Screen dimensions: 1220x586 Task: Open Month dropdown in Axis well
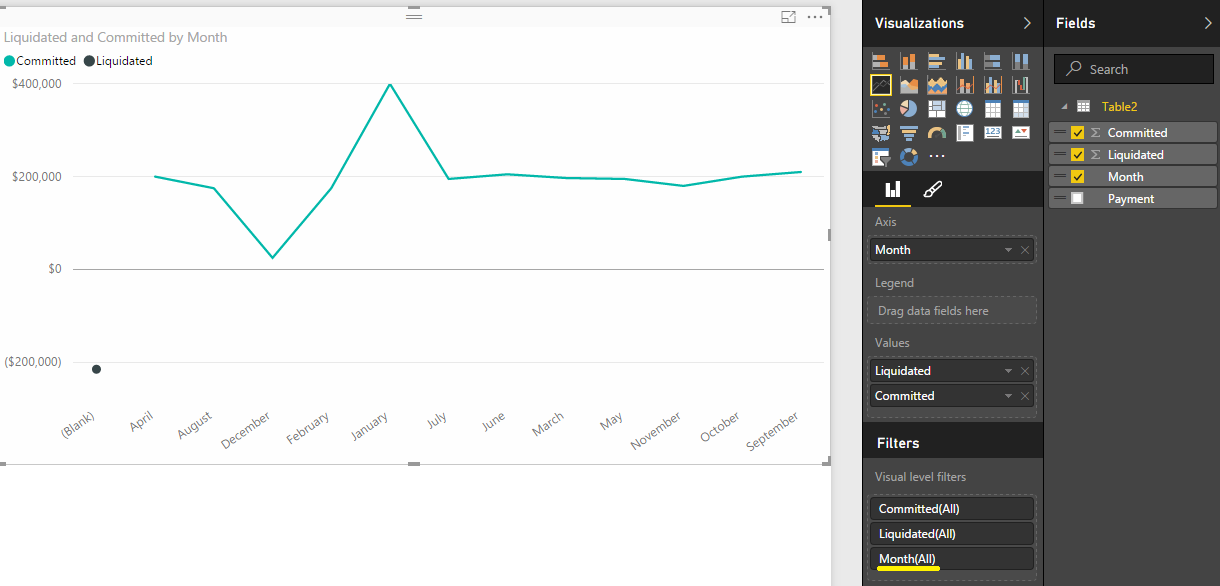tap(1009, 250)
